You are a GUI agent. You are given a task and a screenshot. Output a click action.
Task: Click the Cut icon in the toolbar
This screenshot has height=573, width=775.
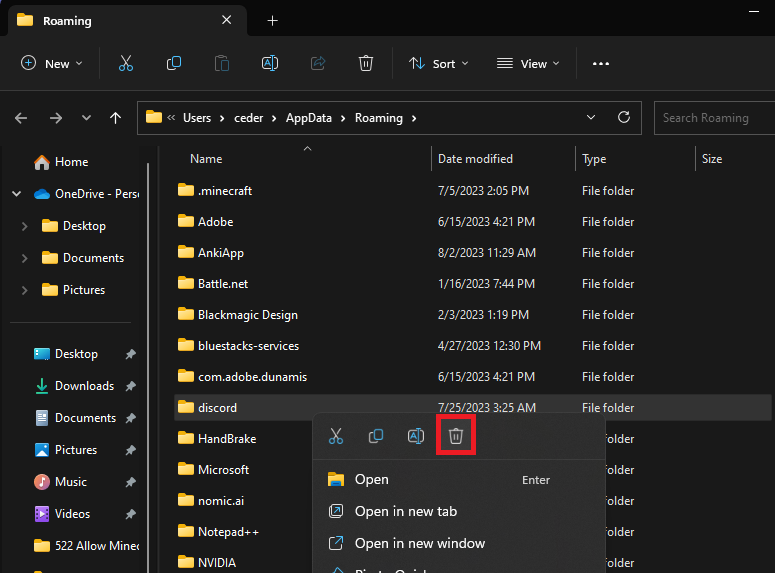126,63
